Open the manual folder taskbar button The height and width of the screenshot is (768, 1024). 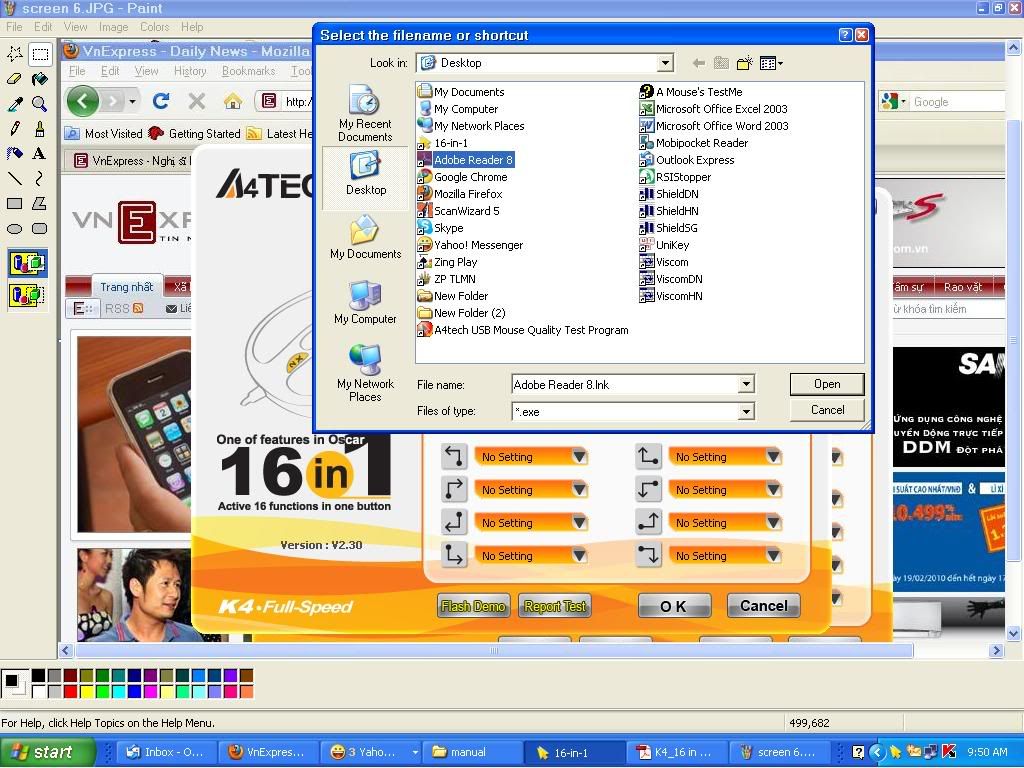(472, 752)
